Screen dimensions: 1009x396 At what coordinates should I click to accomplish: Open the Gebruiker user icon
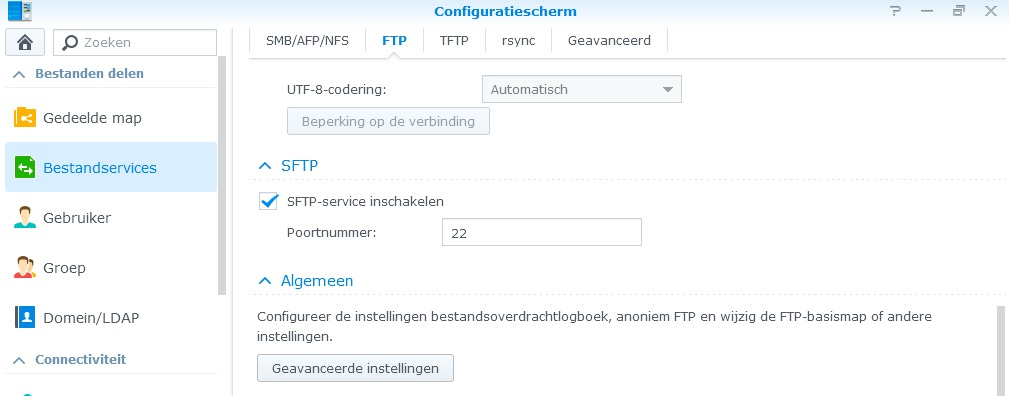click(25, 218)
